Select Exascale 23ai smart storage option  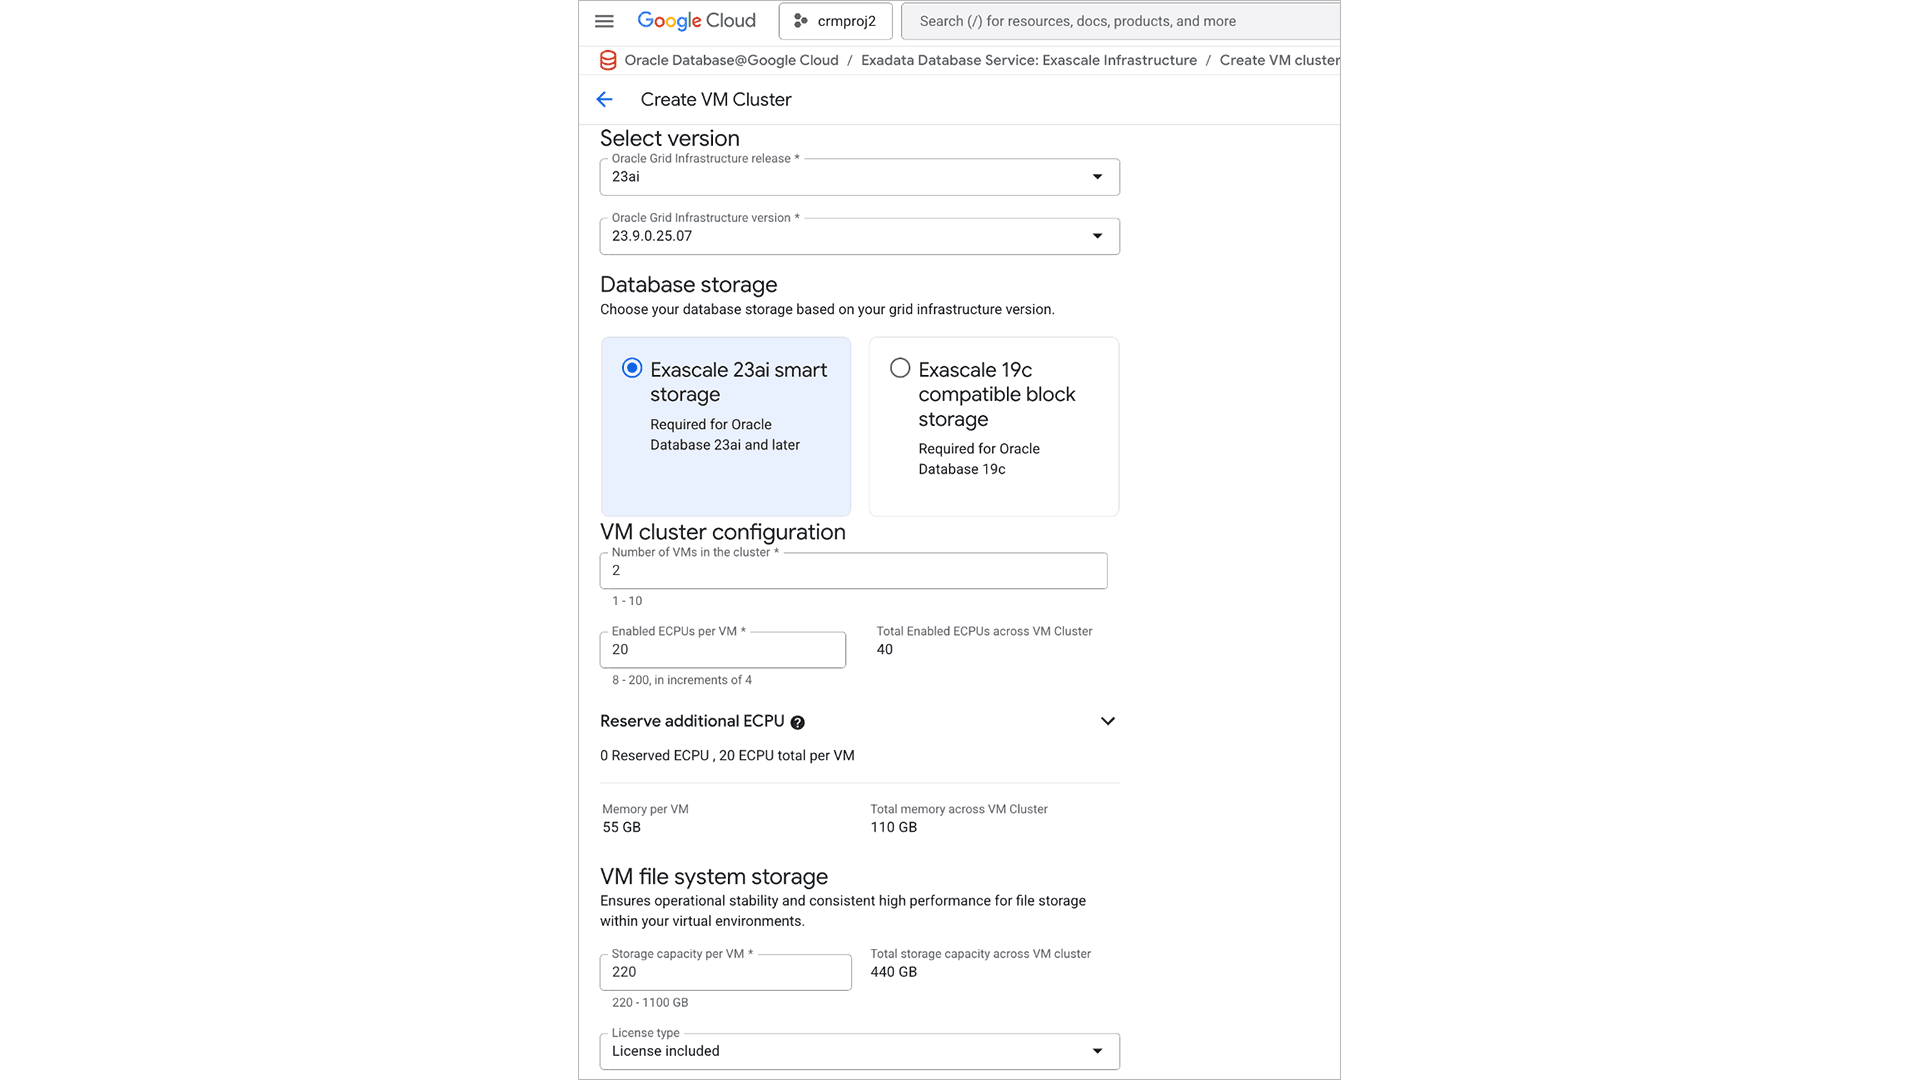(x=725, y=426)
